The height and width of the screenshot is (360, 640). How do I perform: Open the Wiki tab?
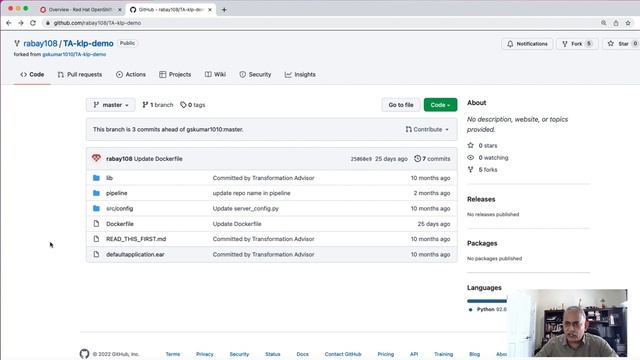(x=215, y=74)
